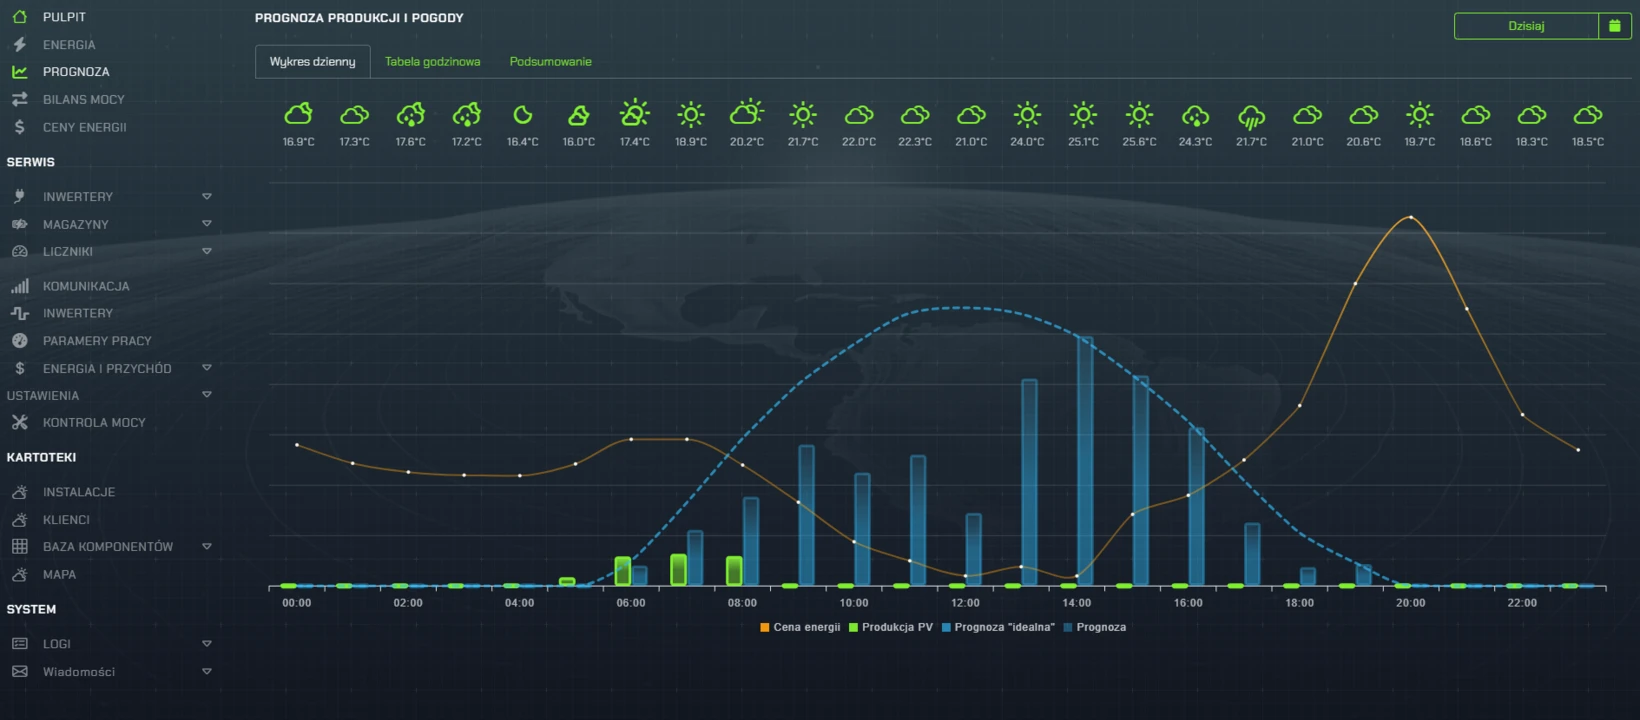Toggle Cena energii series in legend
This screenshot has width=1640, height=720.
coord(800,627)
